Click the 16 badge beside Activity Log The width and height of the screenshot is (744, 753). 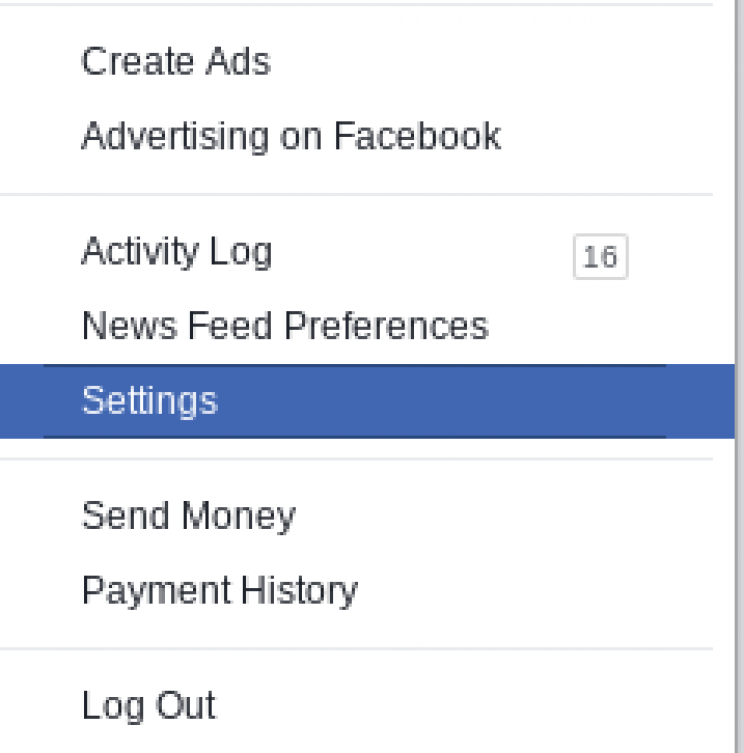600,257
